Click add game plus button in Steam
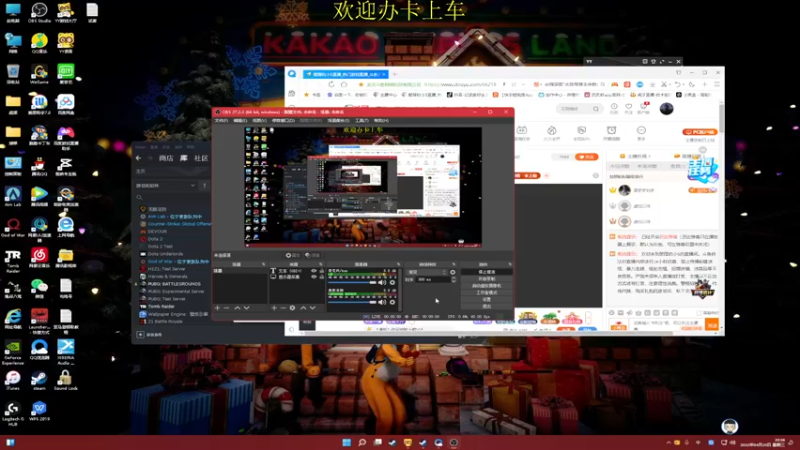This screenshot has height=450, width=800. (x=140, y=335)
